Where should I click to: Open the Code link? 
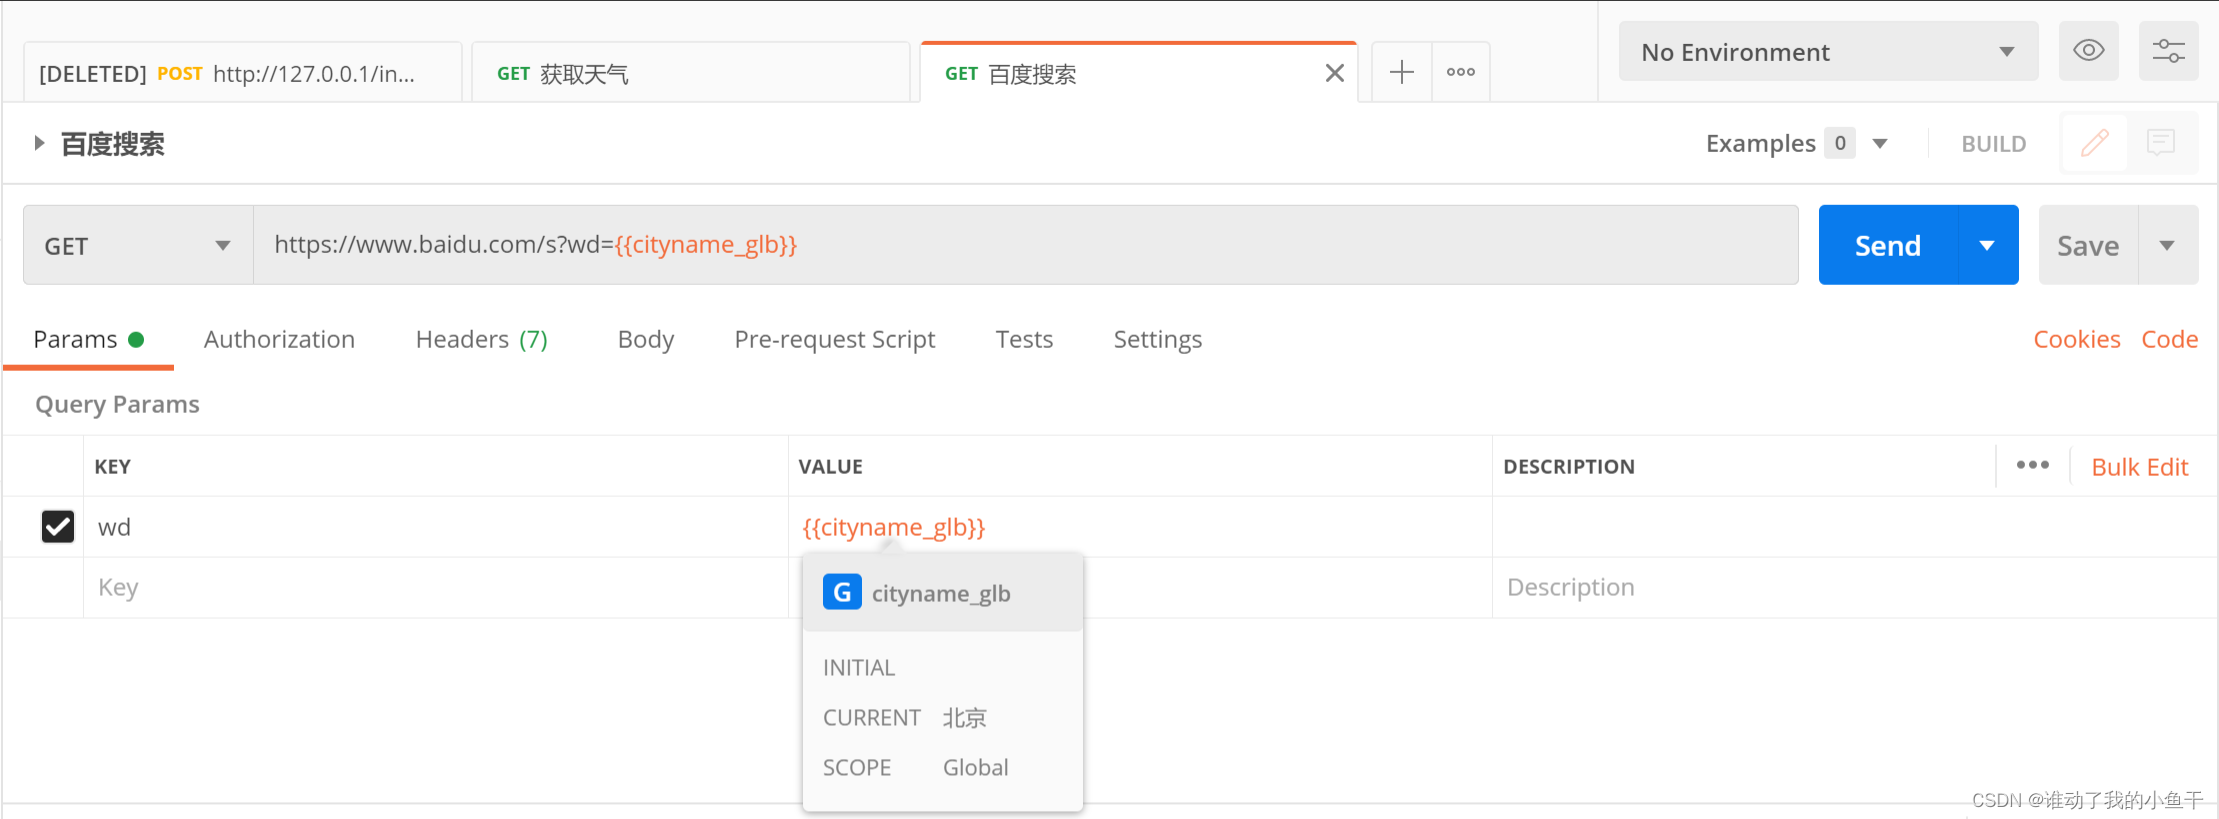[2169, 339]
